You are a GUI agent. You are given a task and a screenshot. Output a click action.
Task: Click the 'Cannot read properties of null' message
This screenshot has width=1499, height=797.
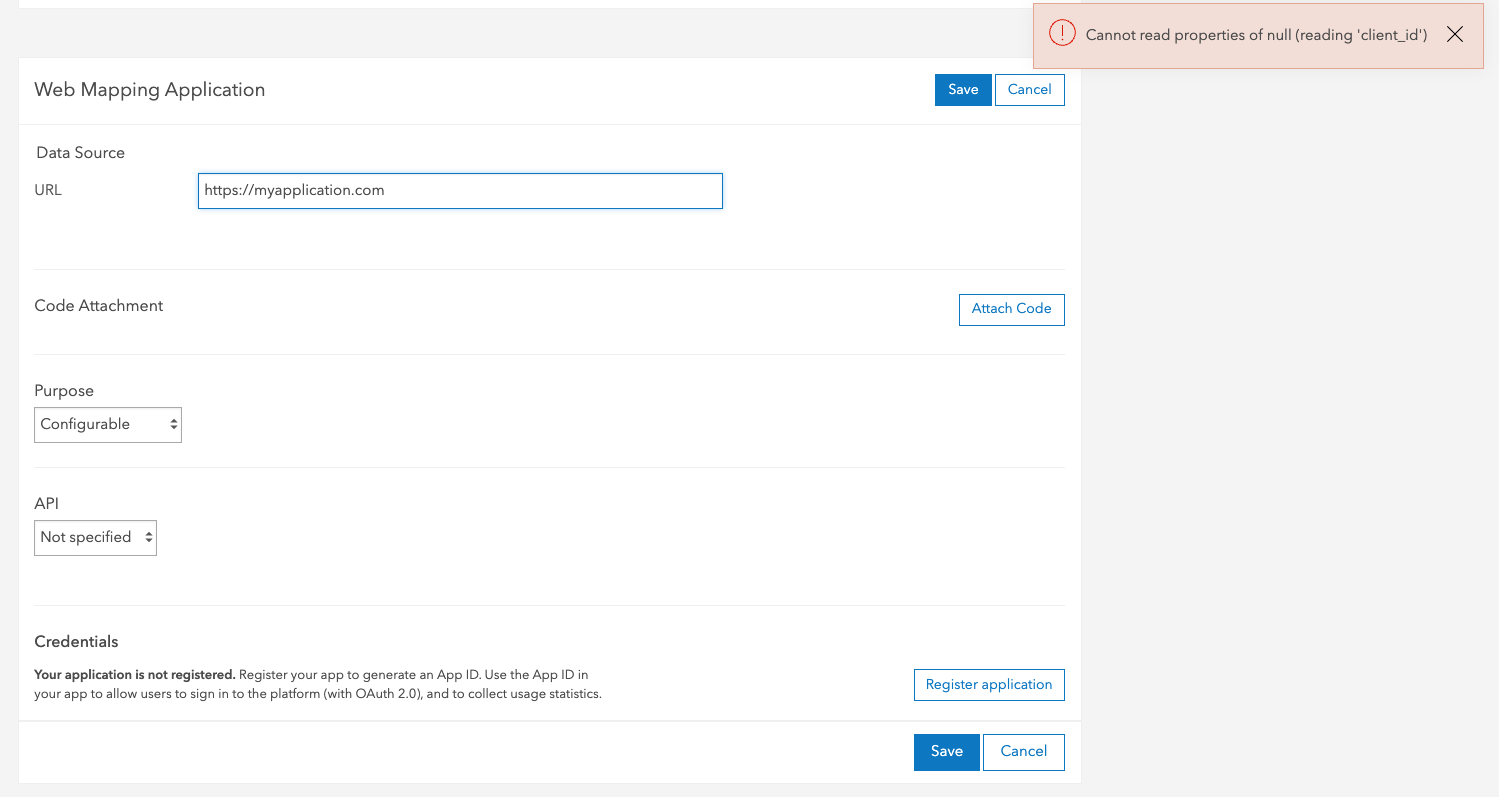click(1256, 35)
